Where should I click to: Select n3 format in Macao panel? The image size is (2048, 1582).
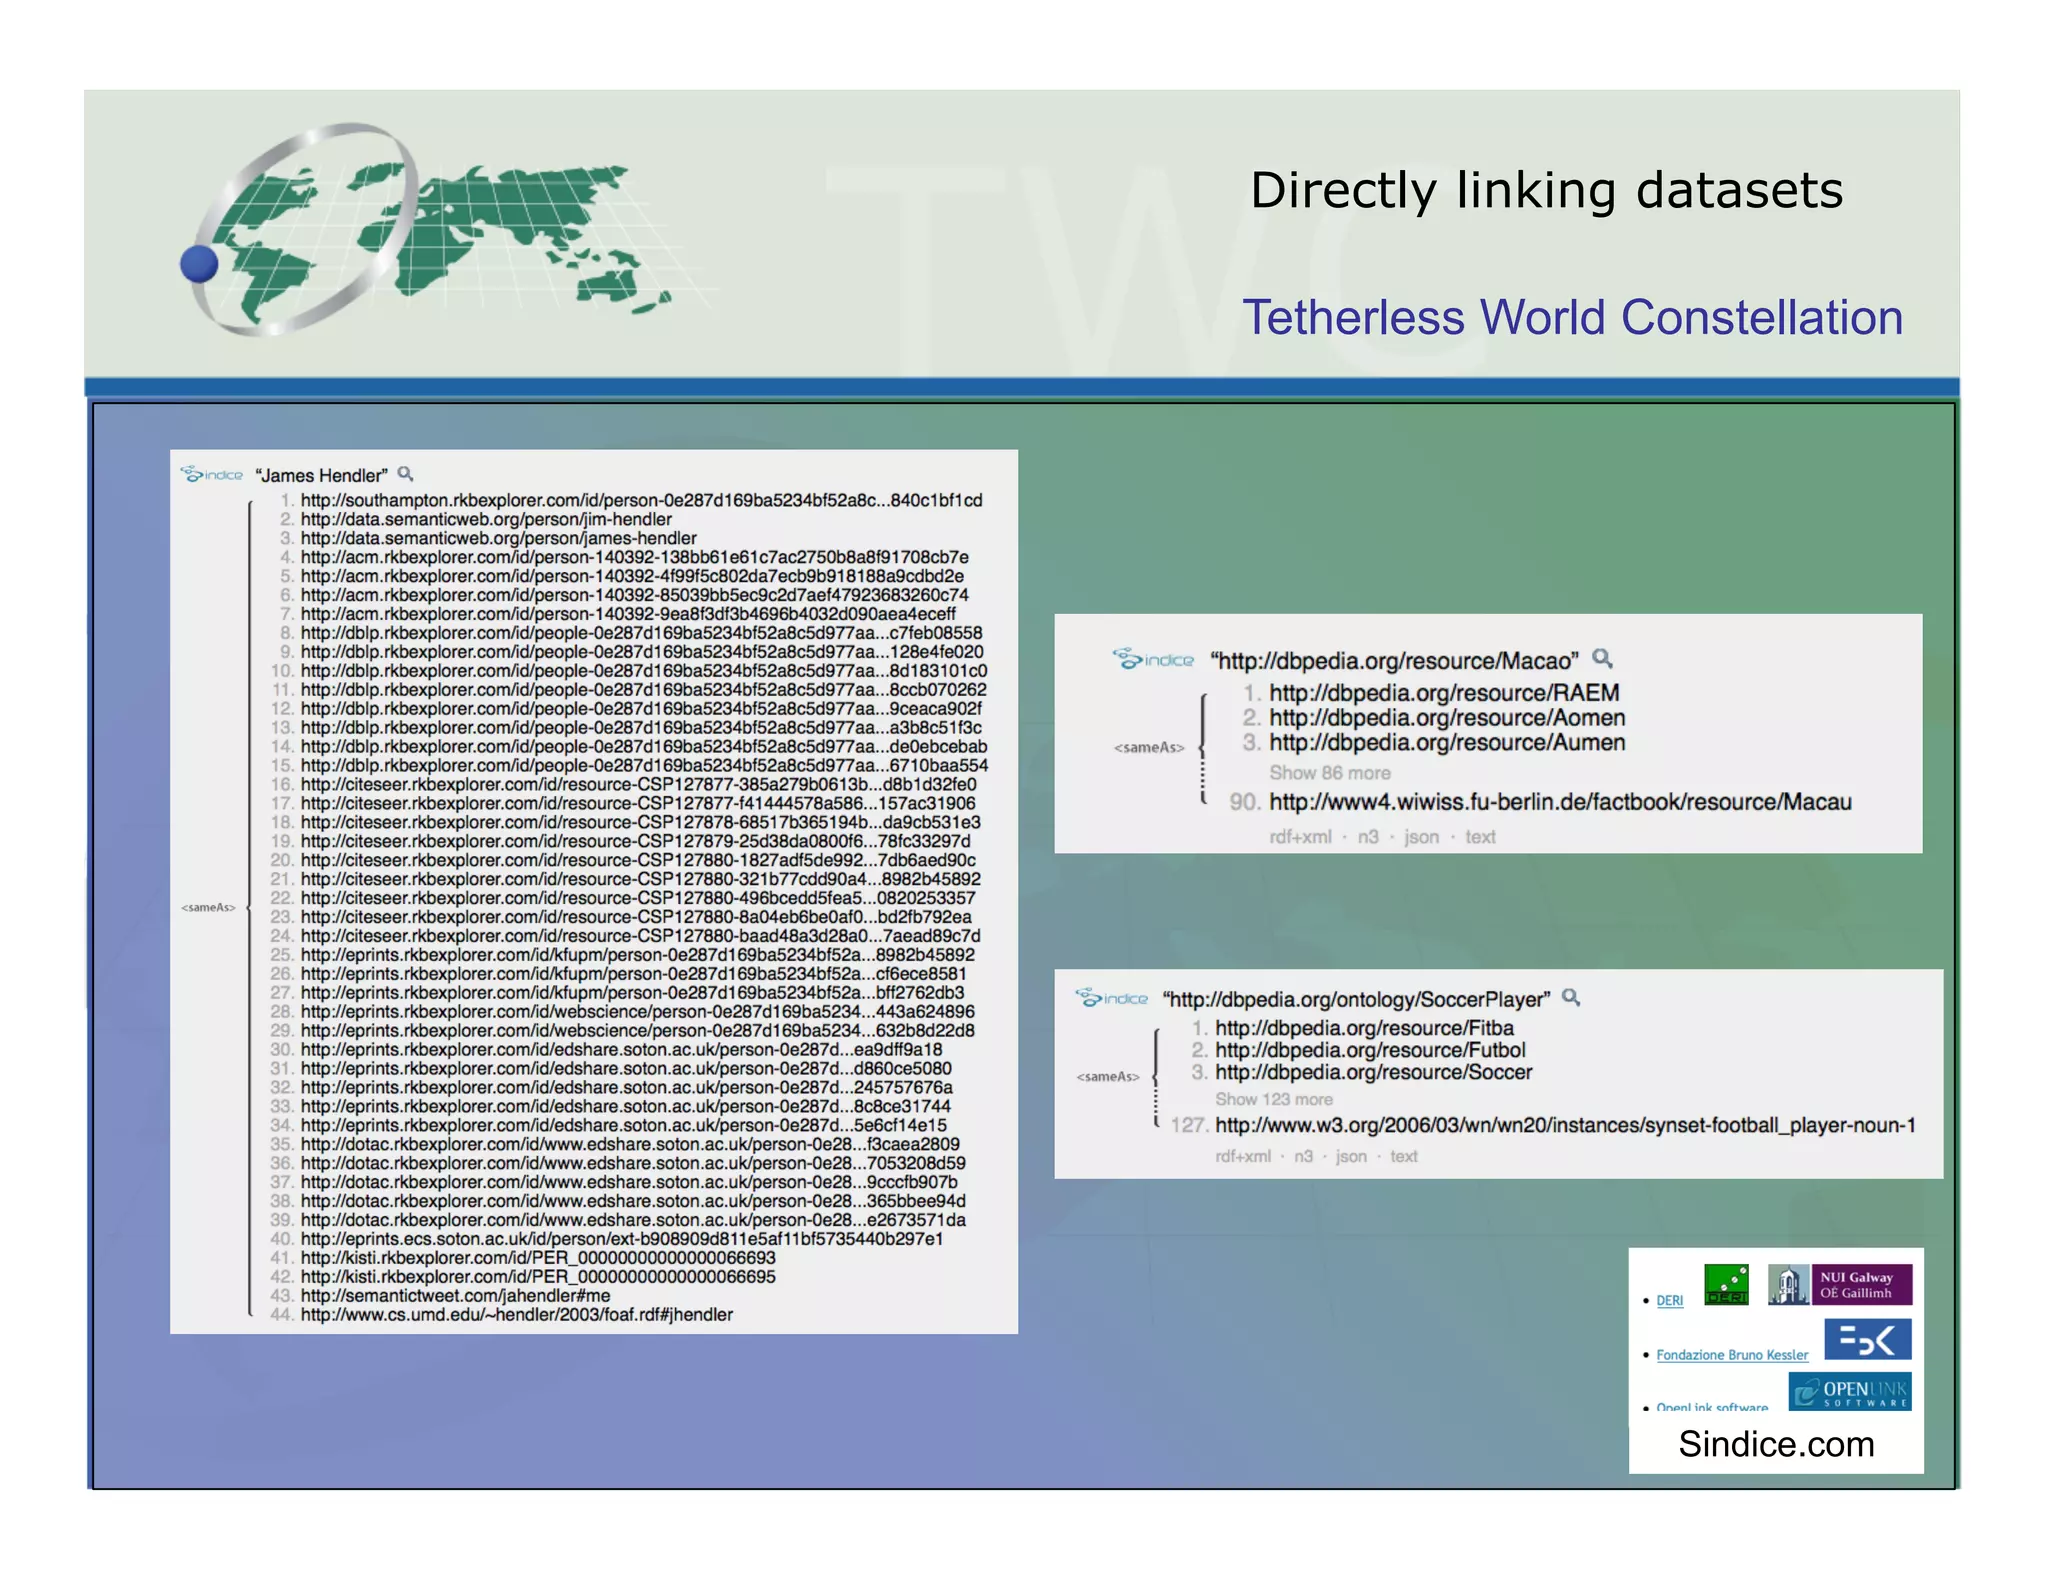[x=1368, y=837]
